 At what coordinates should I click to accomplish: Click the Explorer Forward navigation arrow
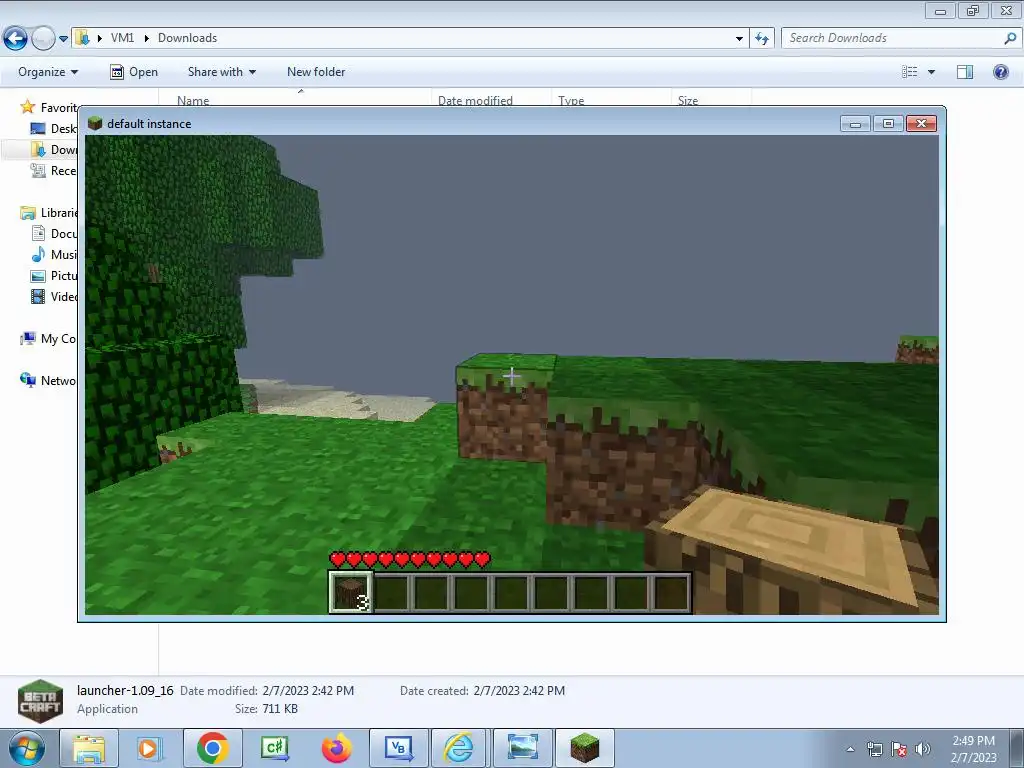point(43,38)
